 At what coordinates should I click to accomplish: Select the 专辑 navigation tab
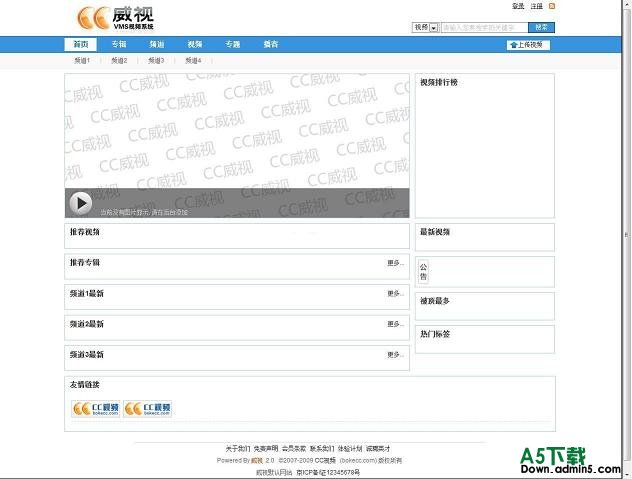[x=119, y=44]
